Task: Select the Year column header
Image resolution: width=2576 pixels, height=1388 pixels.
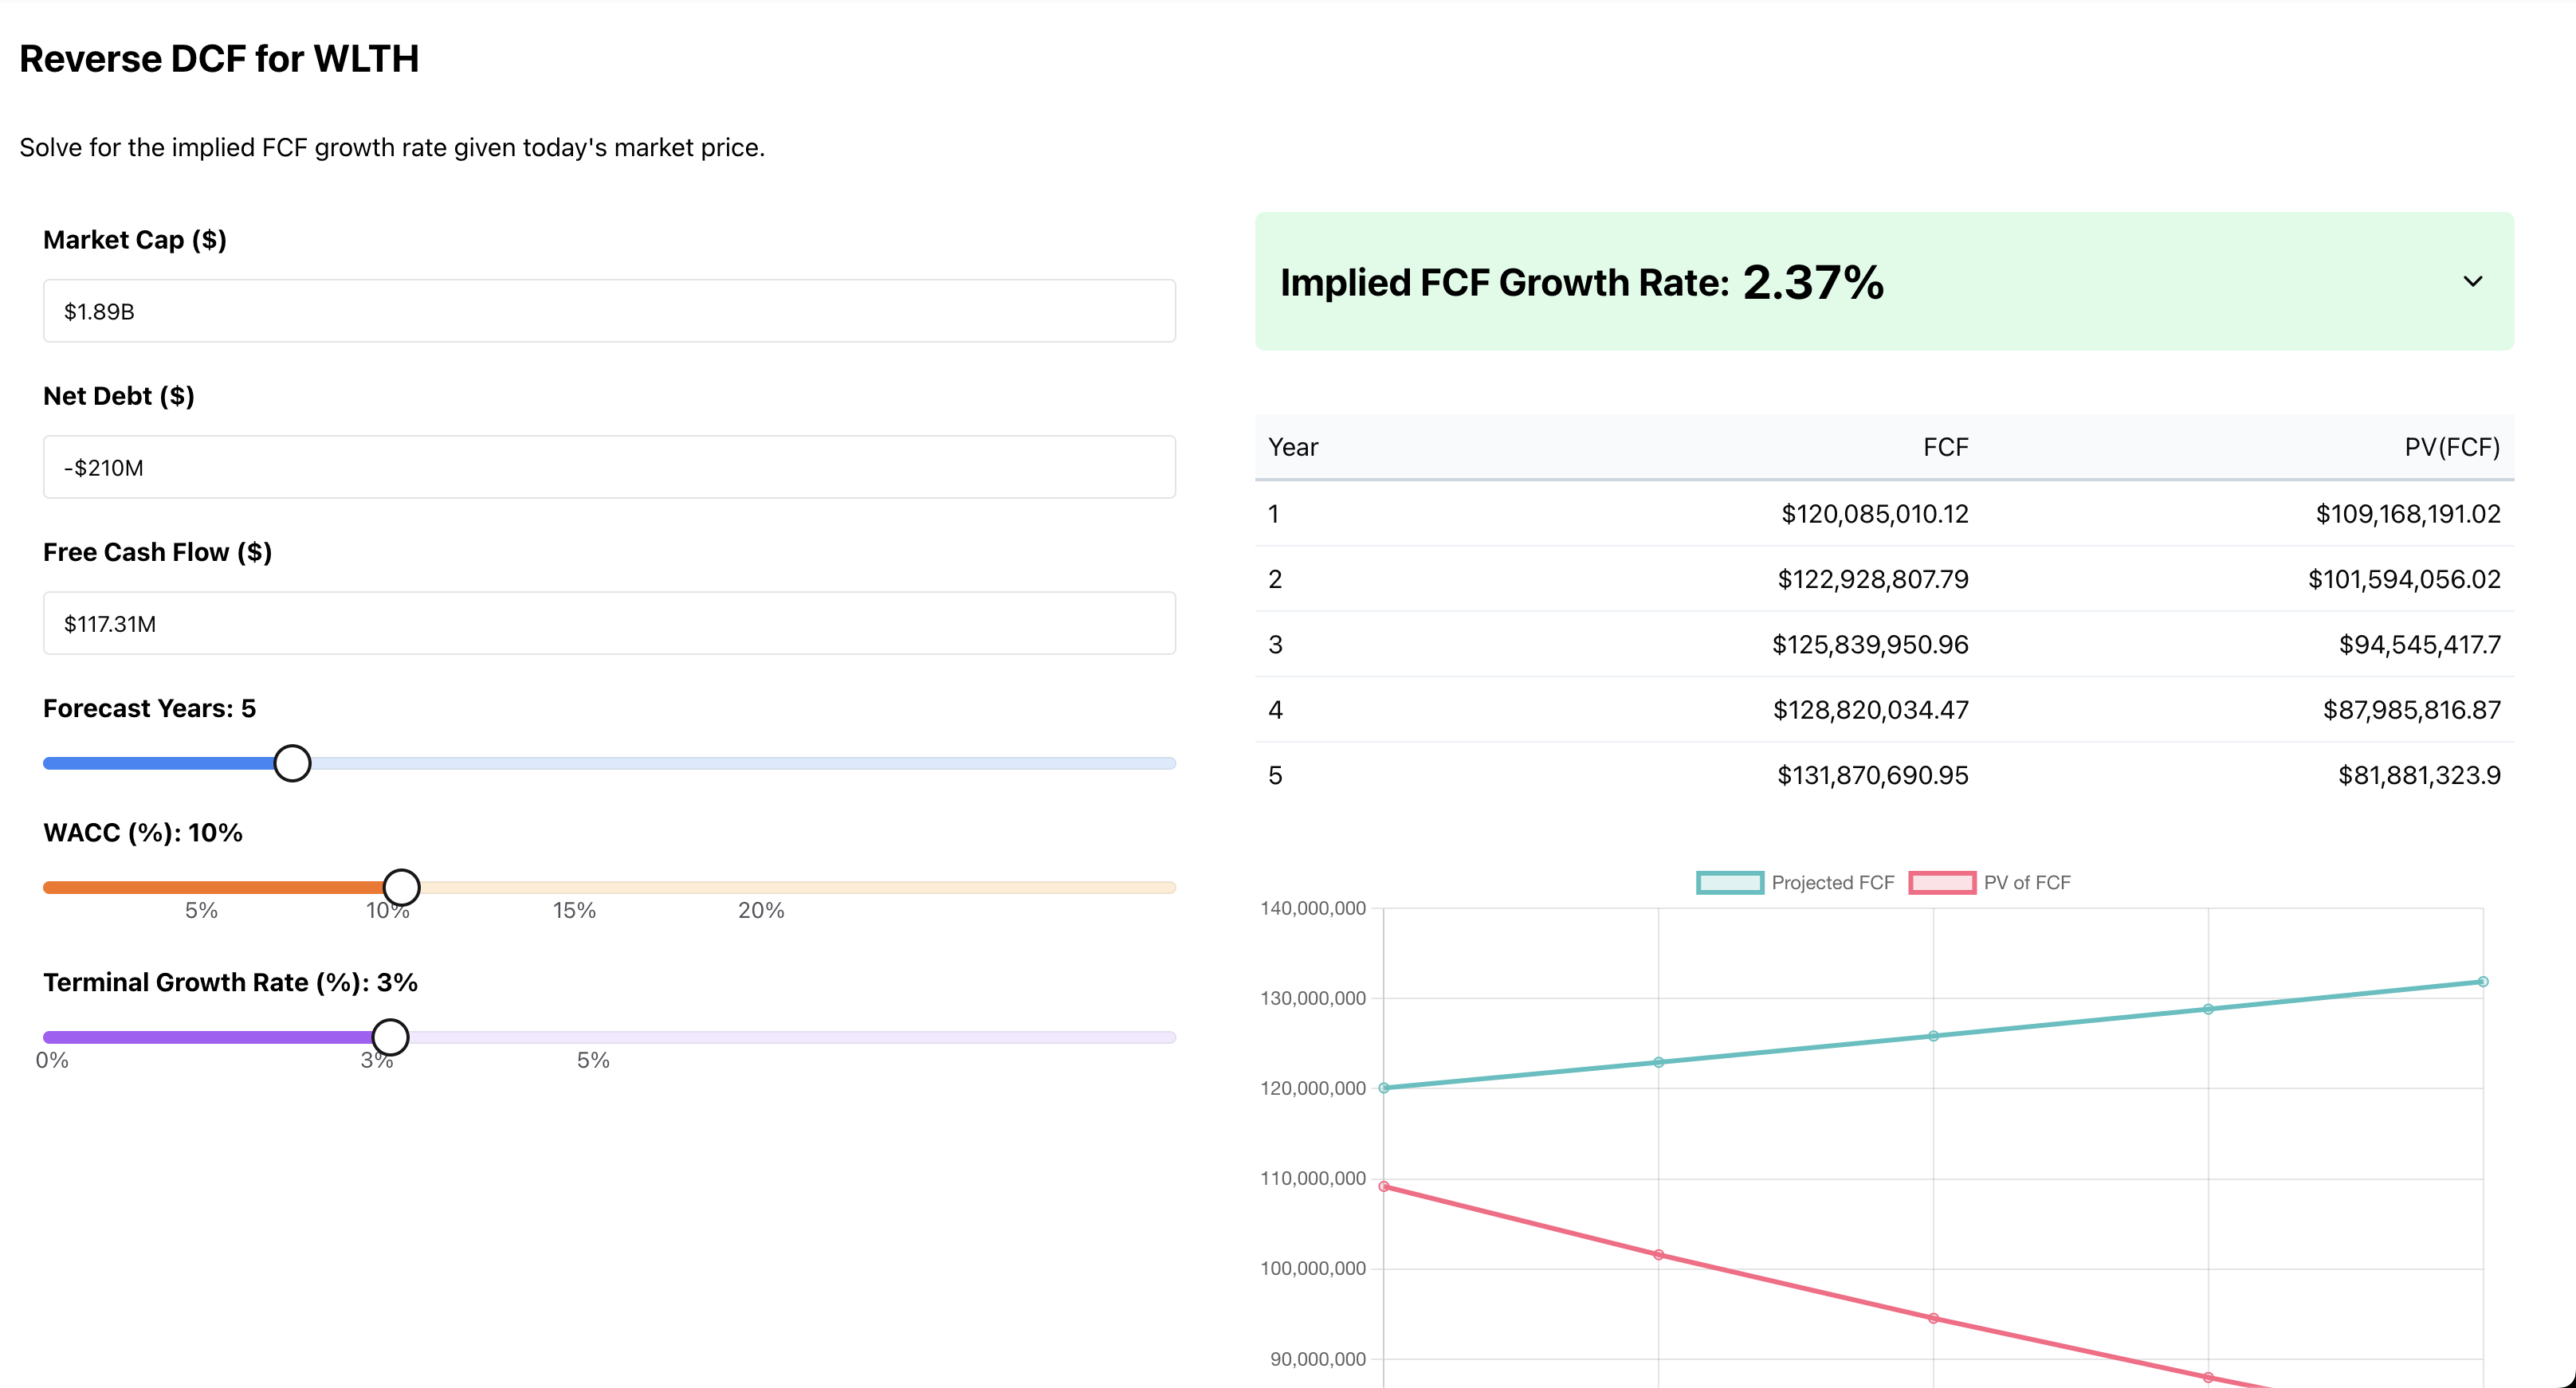Action: pyautogui.click(x=1292, y=447)
